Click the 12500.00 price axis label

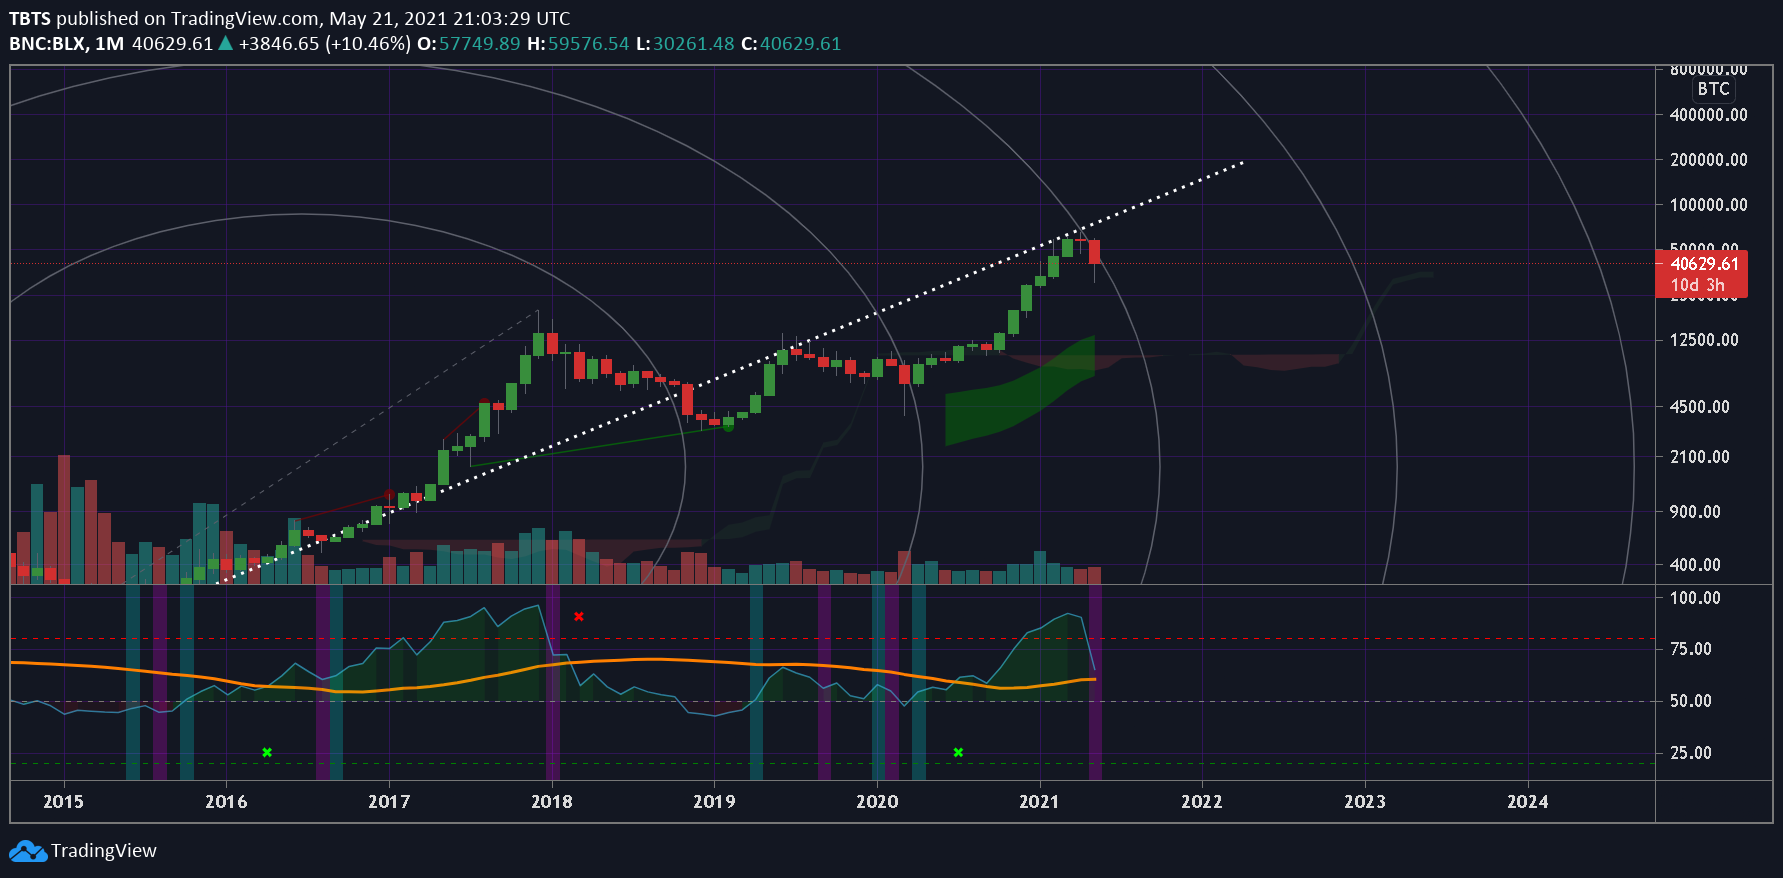click(x=1704, y=340)
